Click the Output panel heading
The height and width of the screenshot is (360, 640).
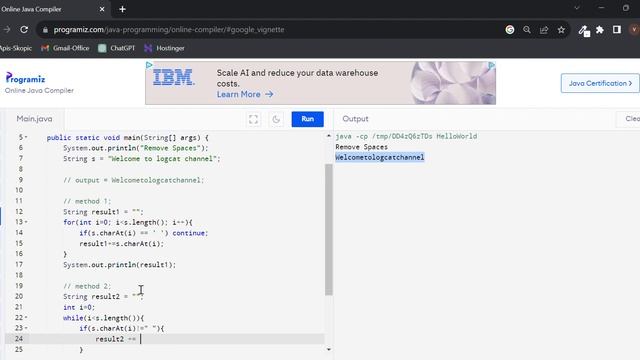(x=355, y=119)
